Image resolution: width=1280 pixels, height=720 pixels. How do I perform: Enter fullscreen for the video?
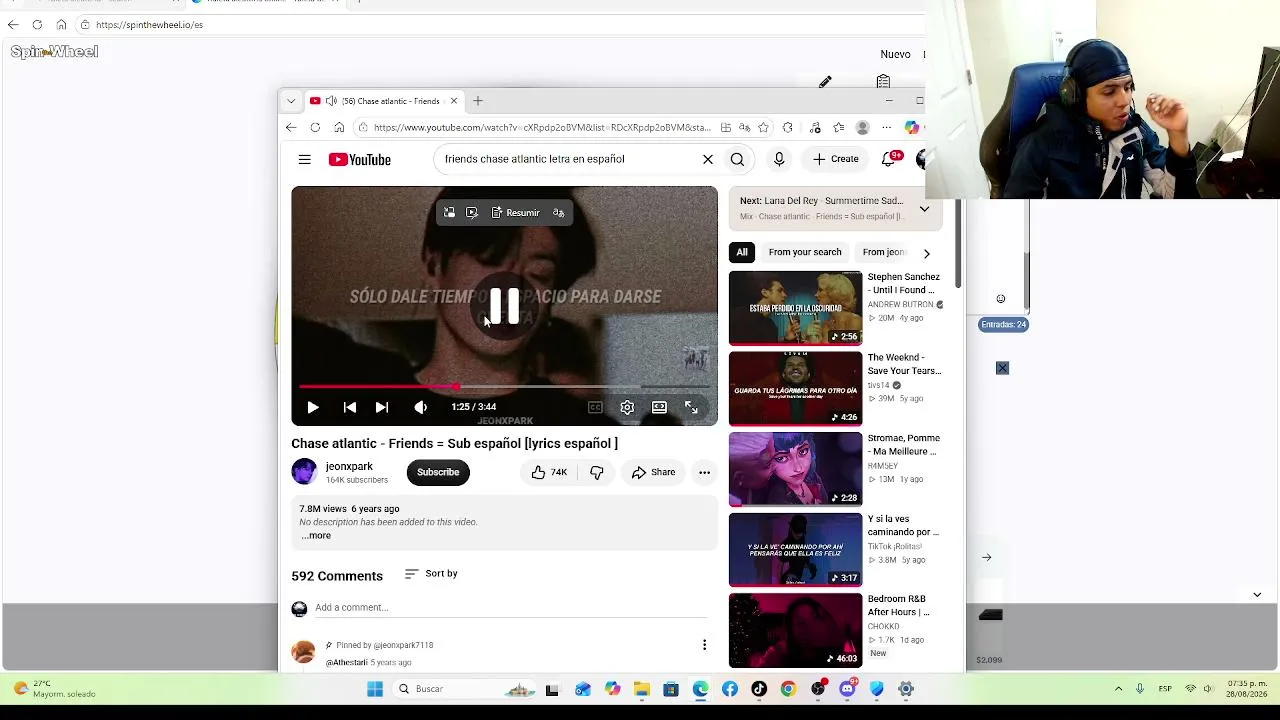pyautogui.click(x=691, y=407)
